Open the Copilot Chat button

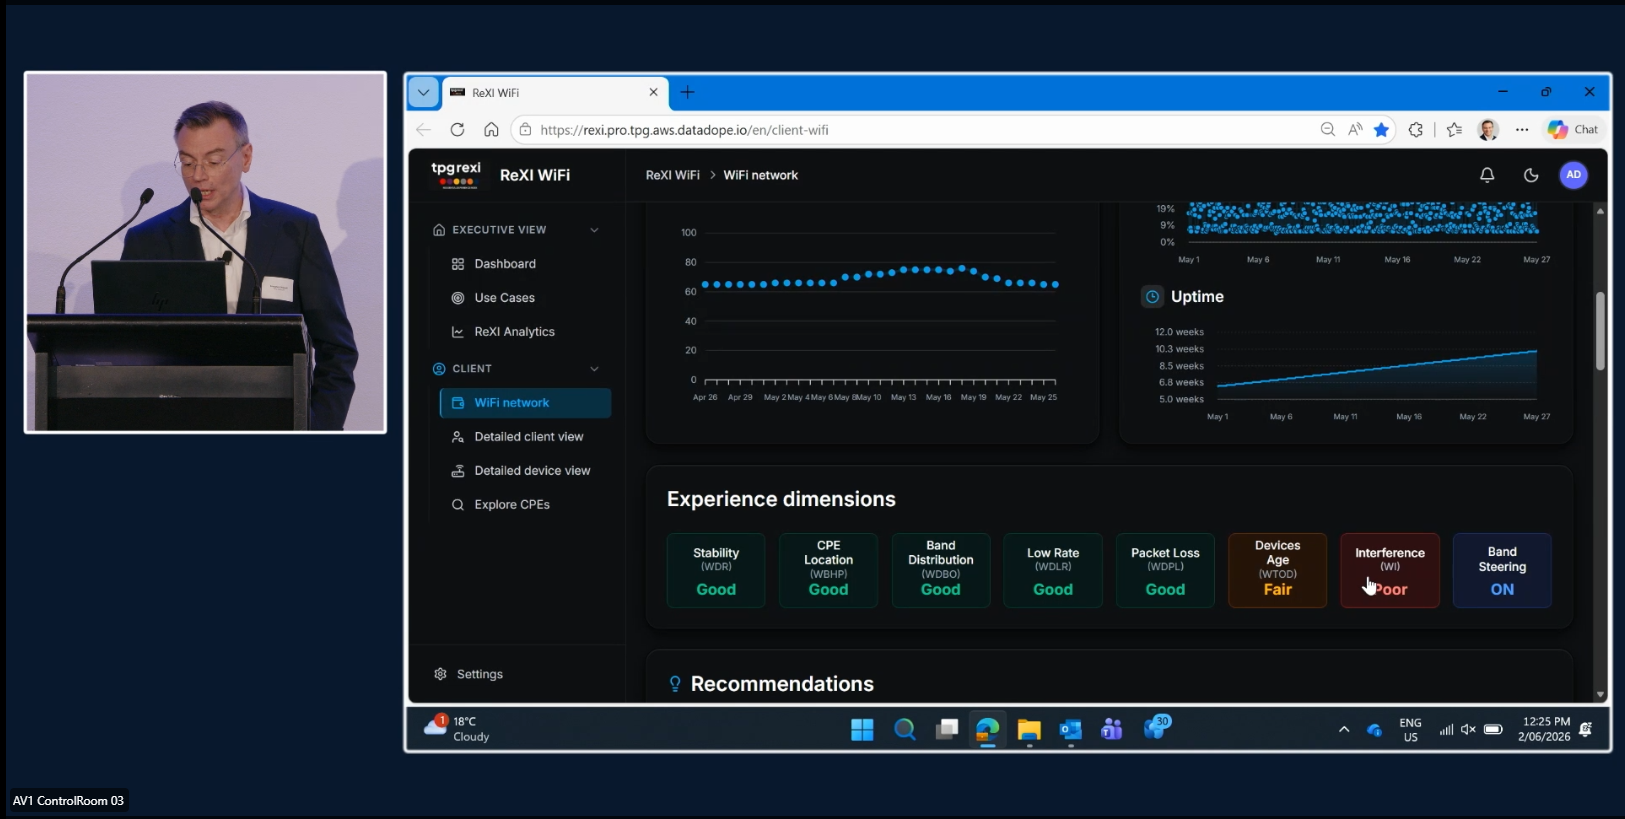pyautogui.click(x=1573, y=130)
